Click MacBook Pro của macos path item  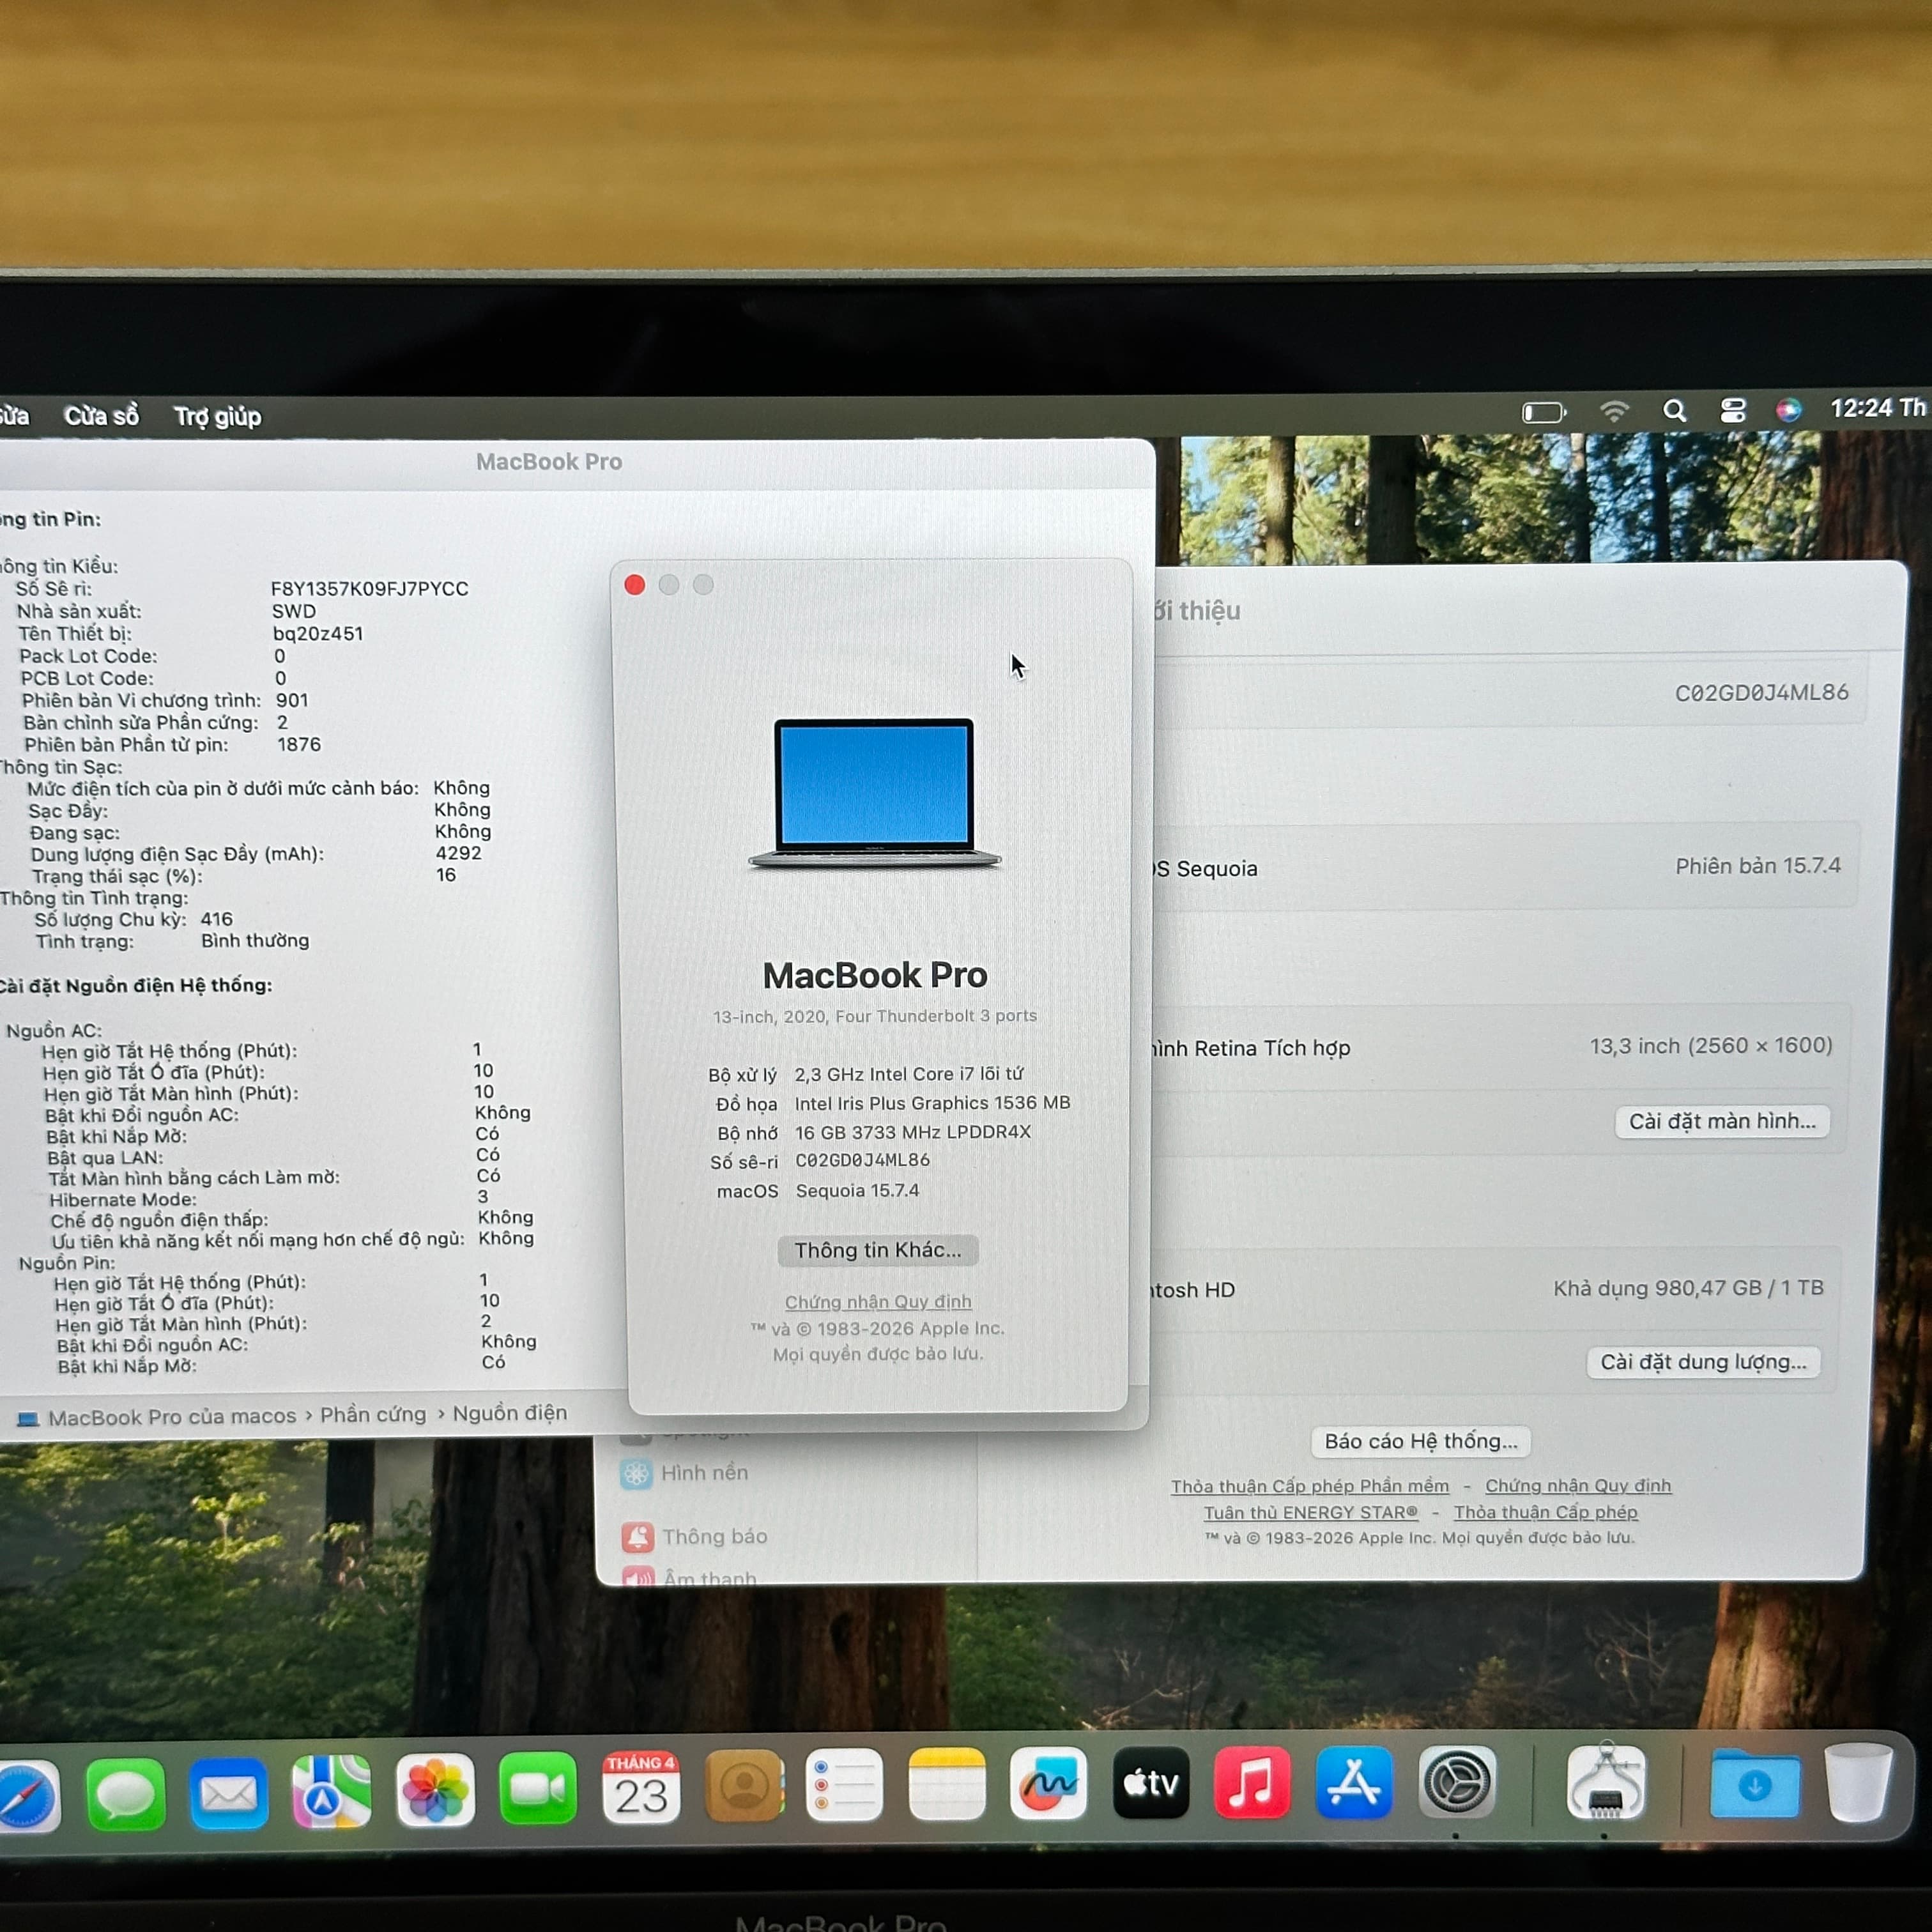(x=158, y=1417)
